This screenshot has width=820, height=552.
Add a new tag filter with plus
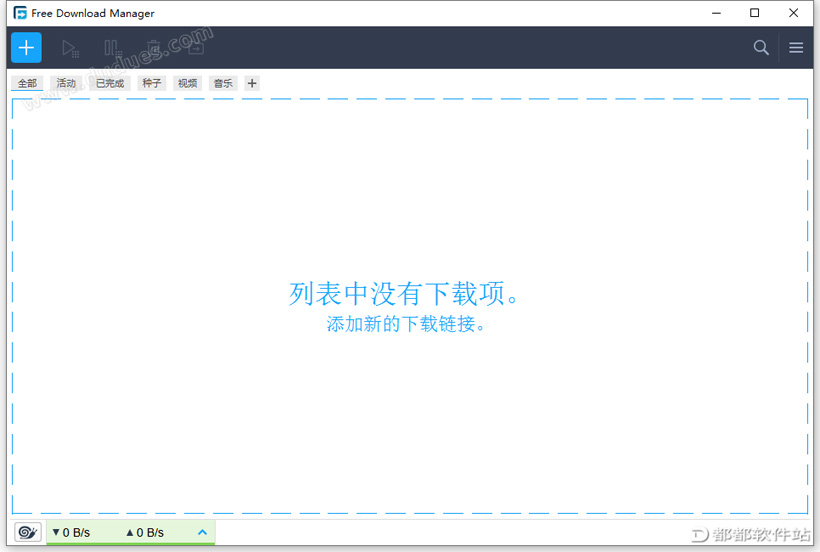point(252,83)
